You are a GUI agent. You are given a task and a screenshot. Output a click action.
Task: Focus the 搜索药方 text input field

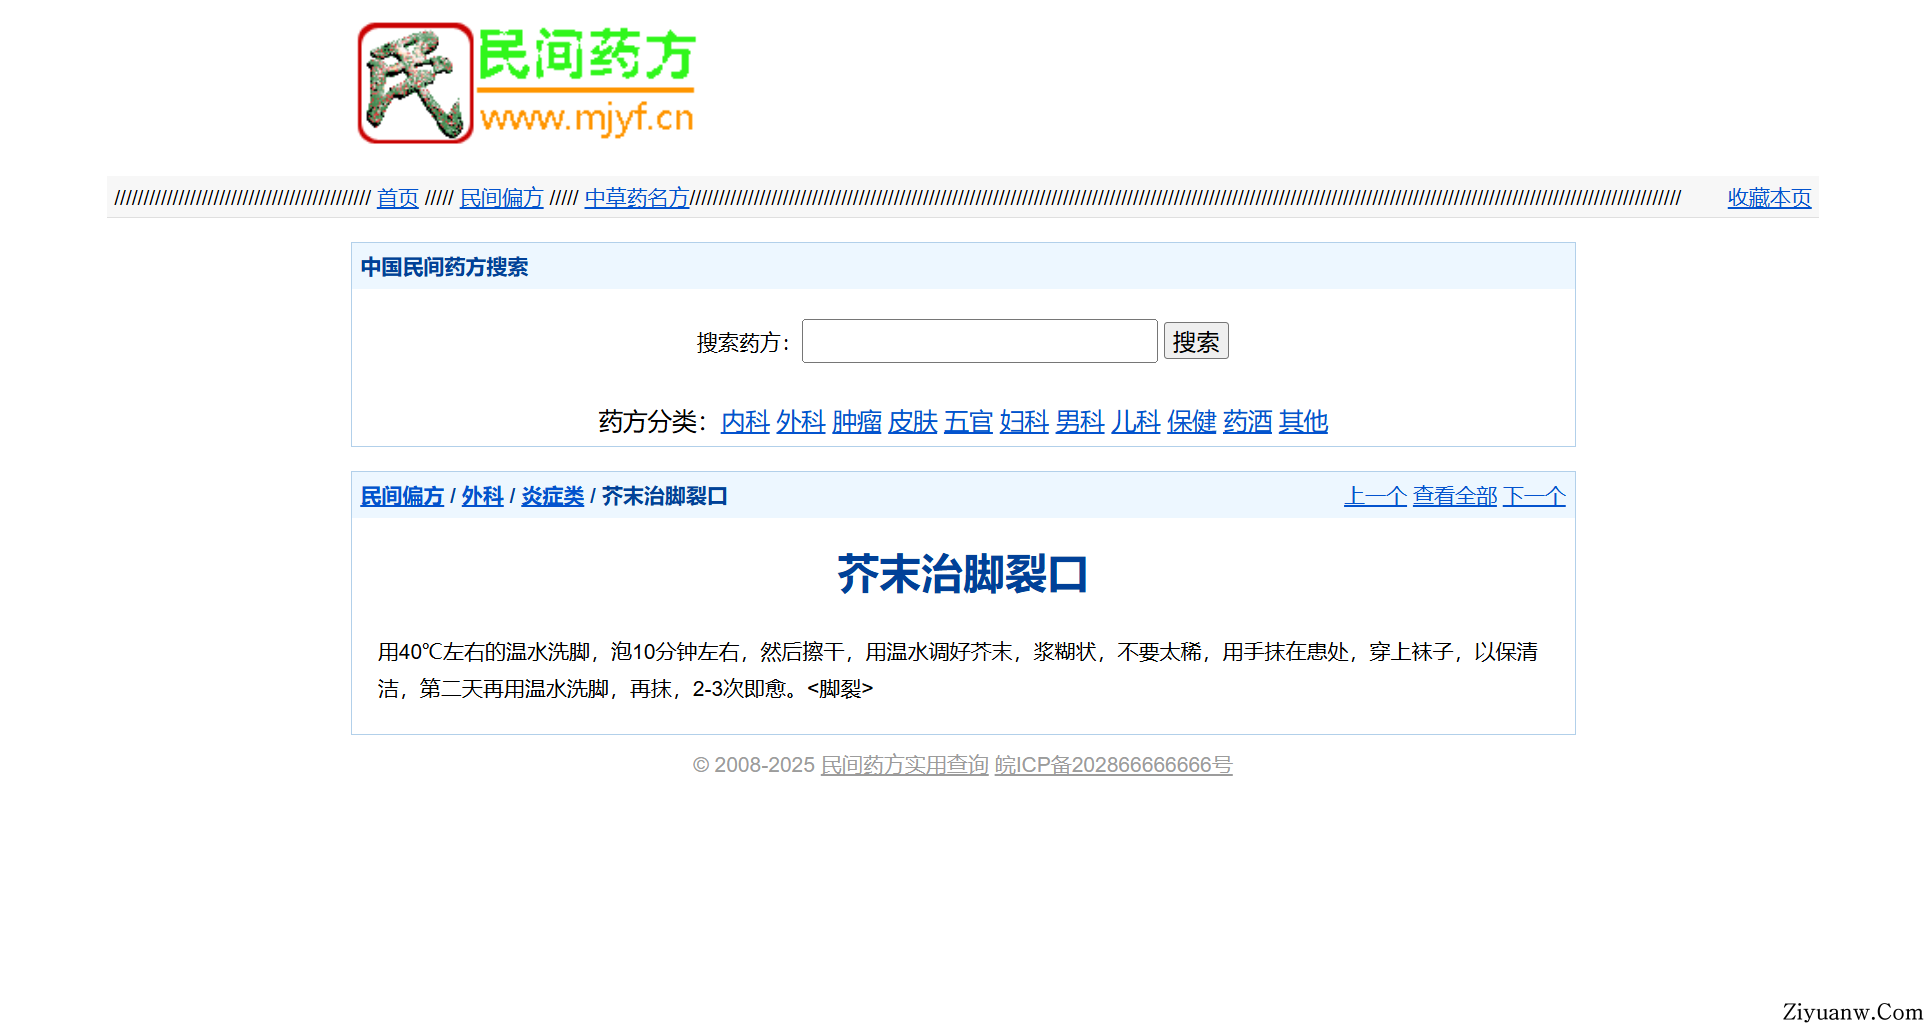979,342
